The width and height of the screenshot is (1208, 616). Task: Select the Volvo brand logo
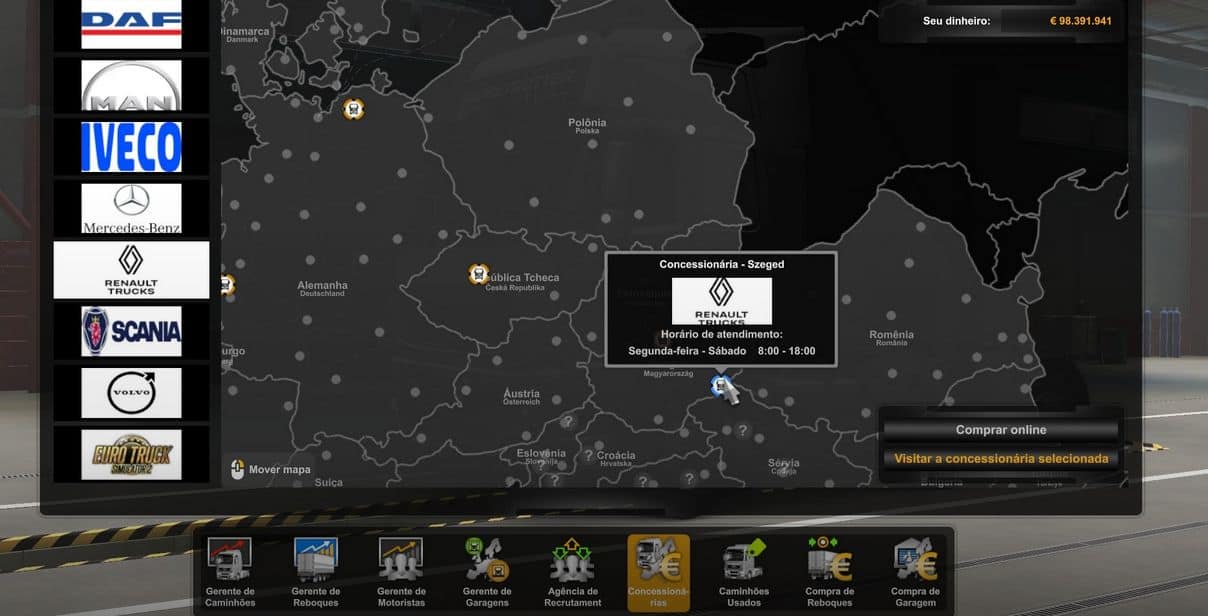coord(131,393)
